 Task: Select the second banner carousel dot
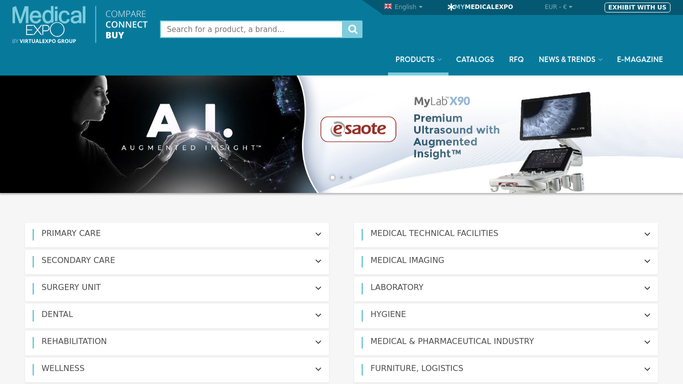coord(342,177)
